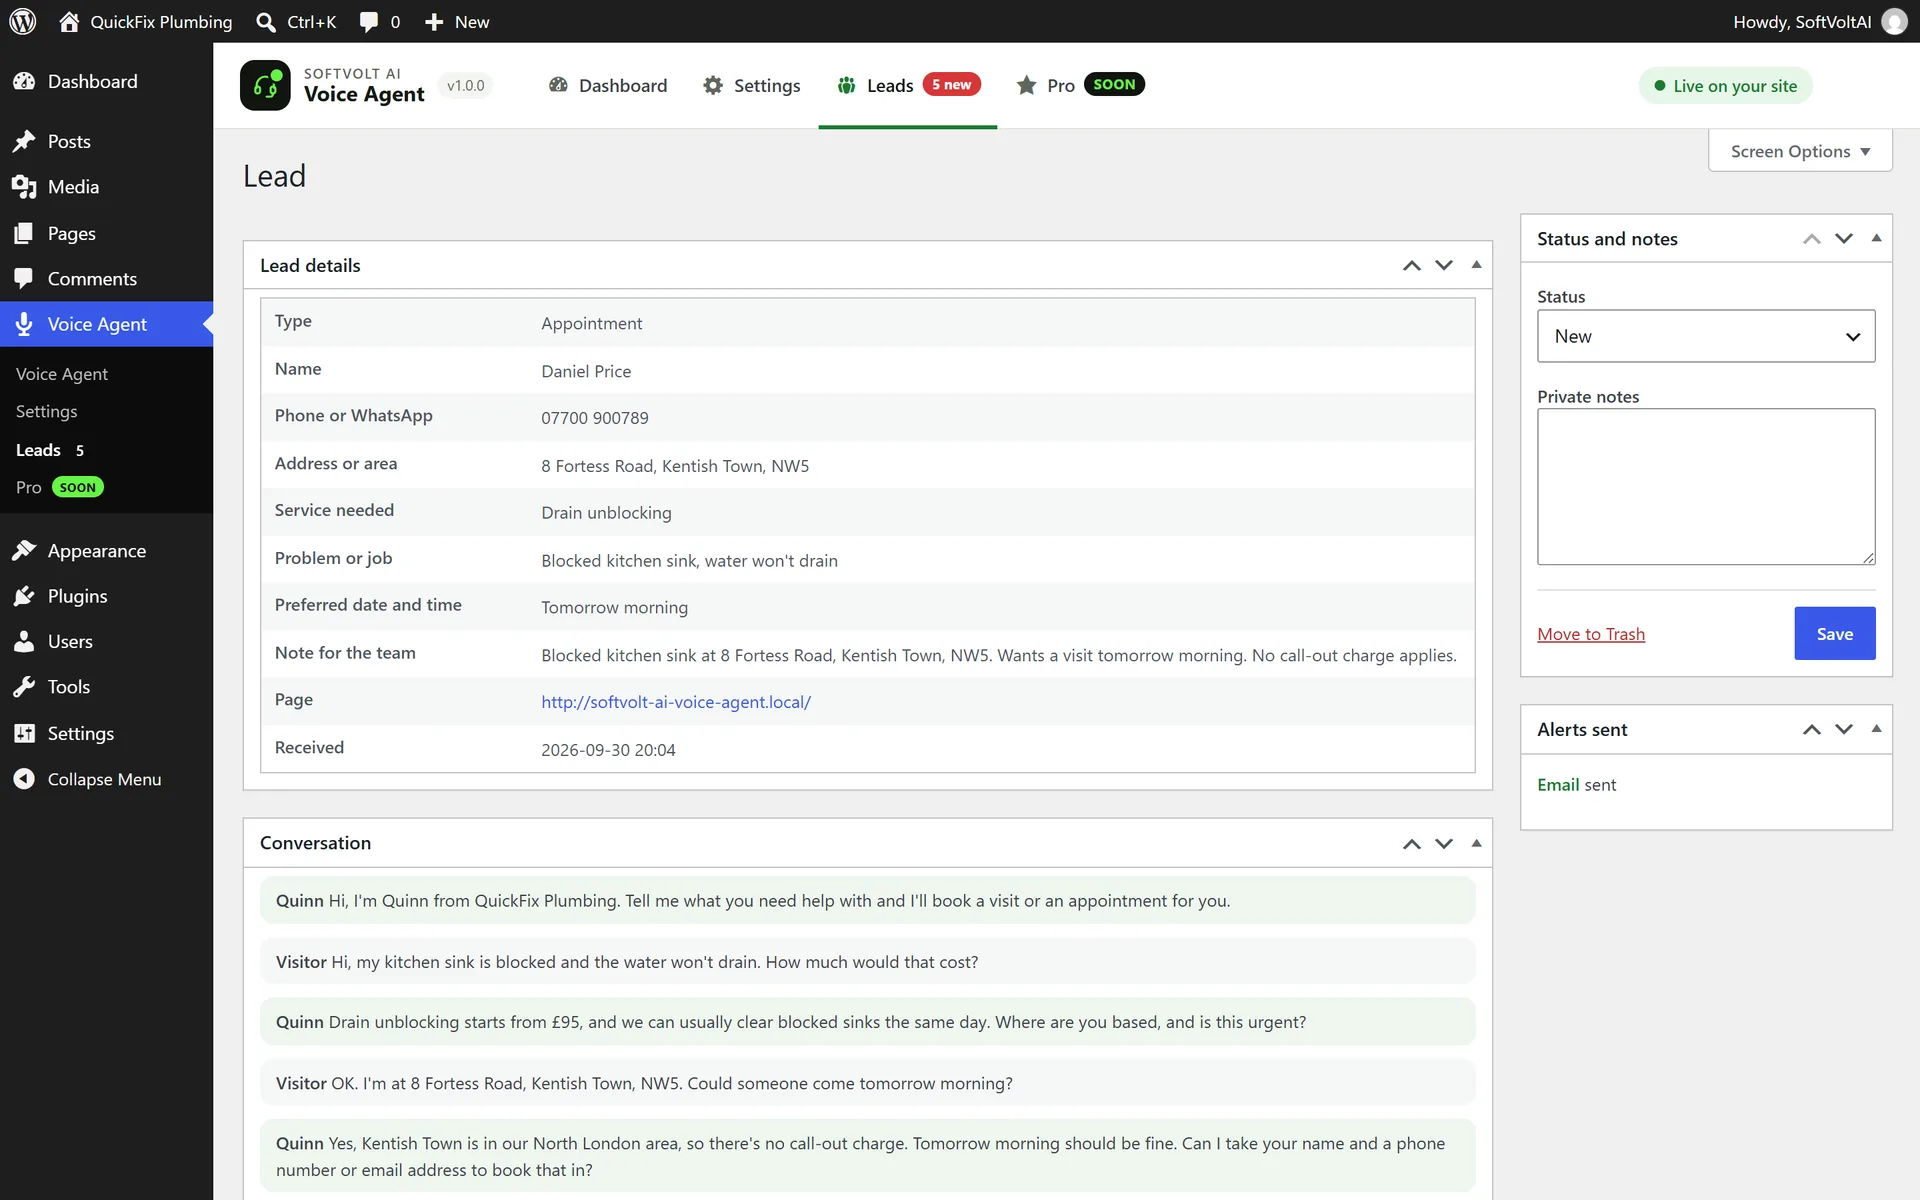Viewport: 1920px width, 1200px height.
Task: Switch to the plugin Dashboard tab
Action: point(607,86)
